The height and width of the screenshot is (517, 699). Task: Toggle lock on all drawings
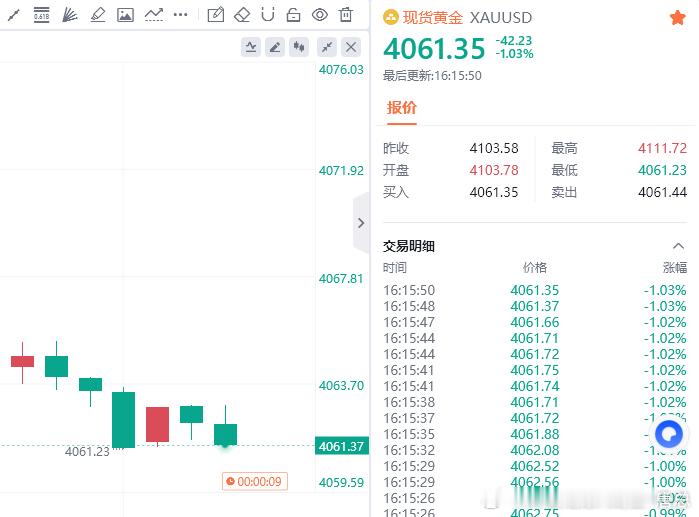point(293,15)
